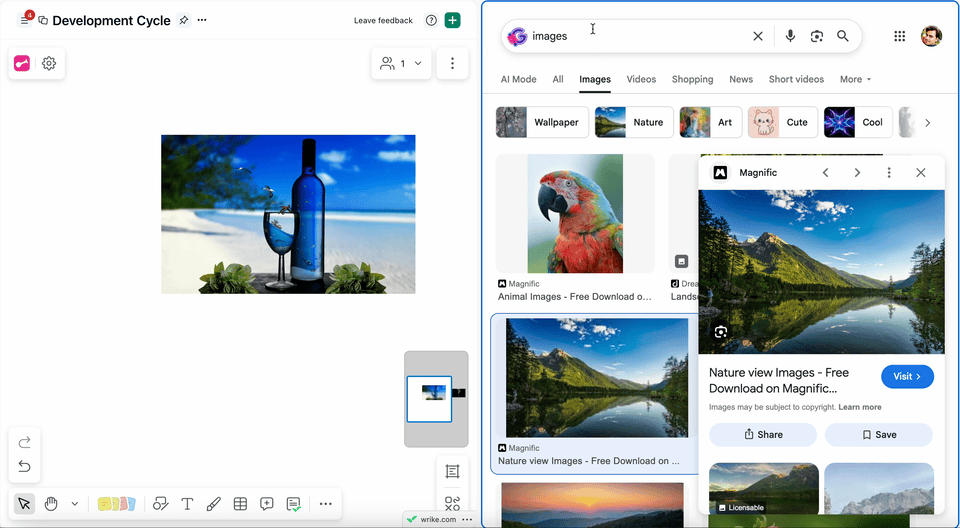Open the wrike.com ellipsis menu
The image size is (960, 528).
(x=468, y=519)
